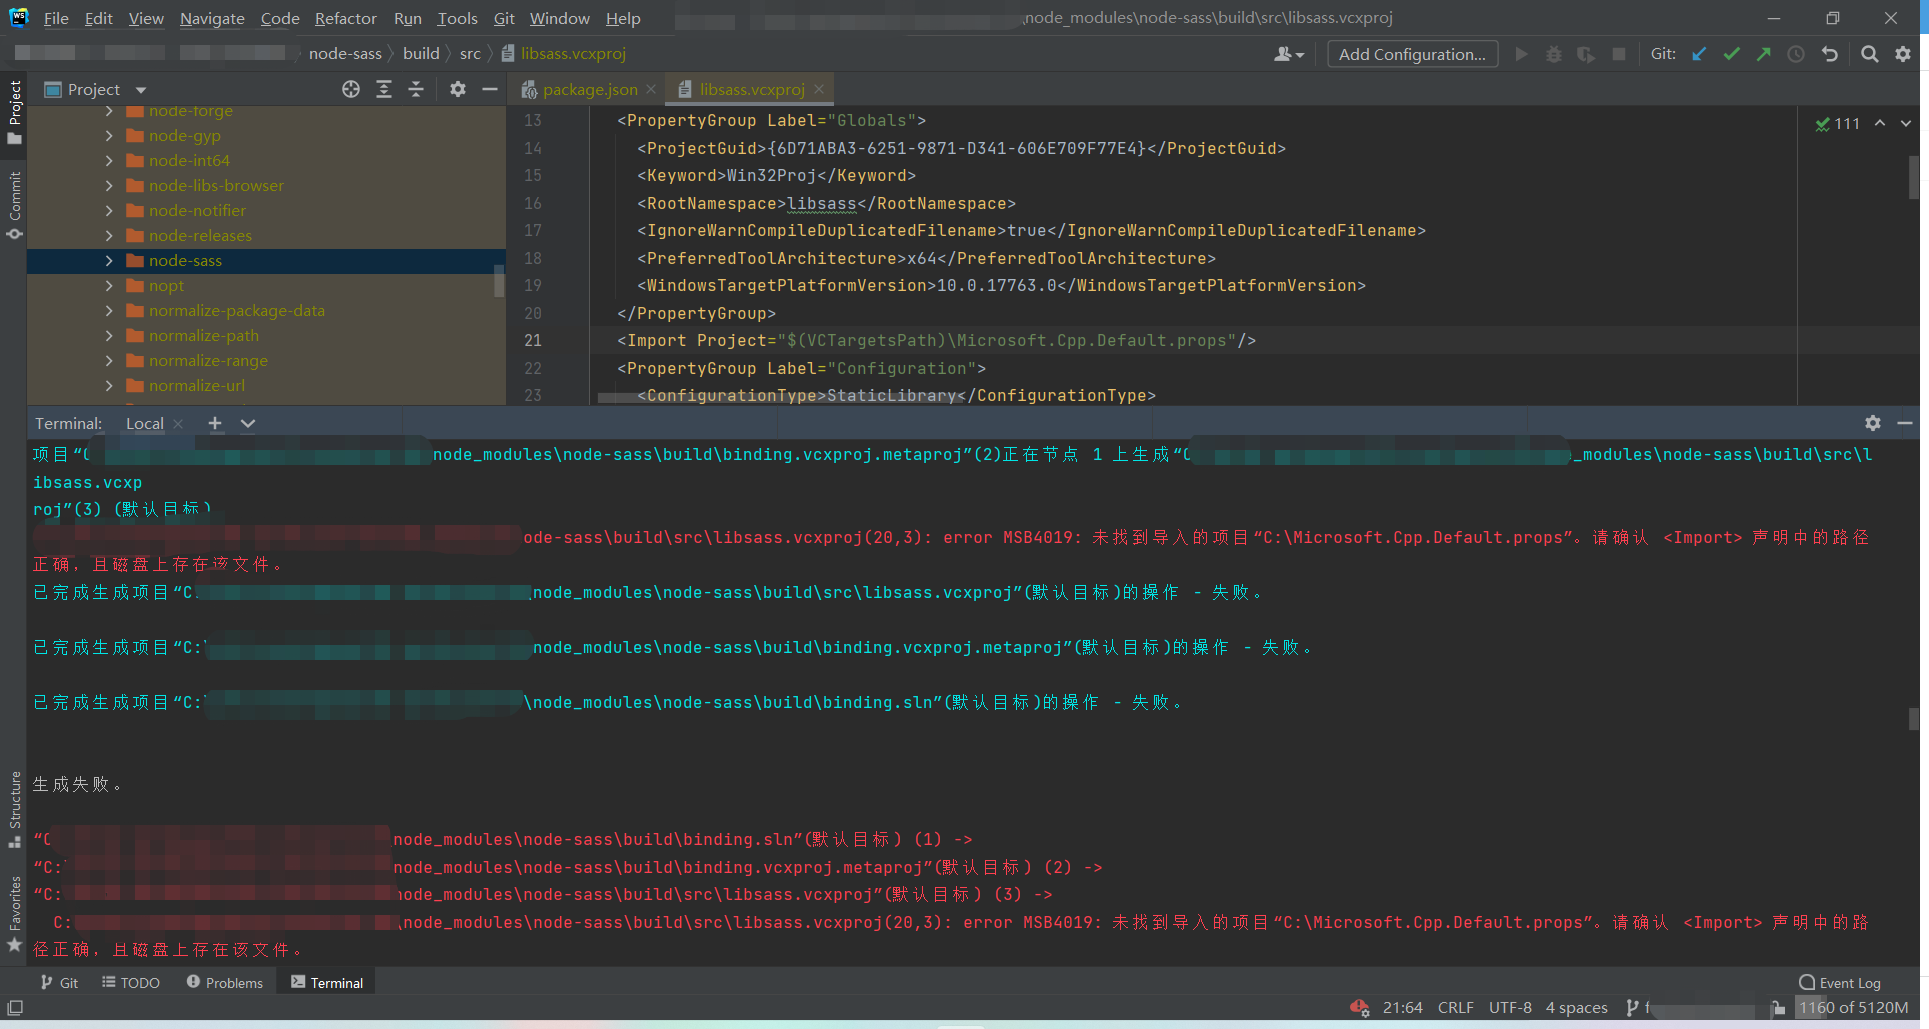1929x1029 pixels.
Task: Open Terminal settings gear icon
Action: pyautogui.click(x=1873, y=423)
